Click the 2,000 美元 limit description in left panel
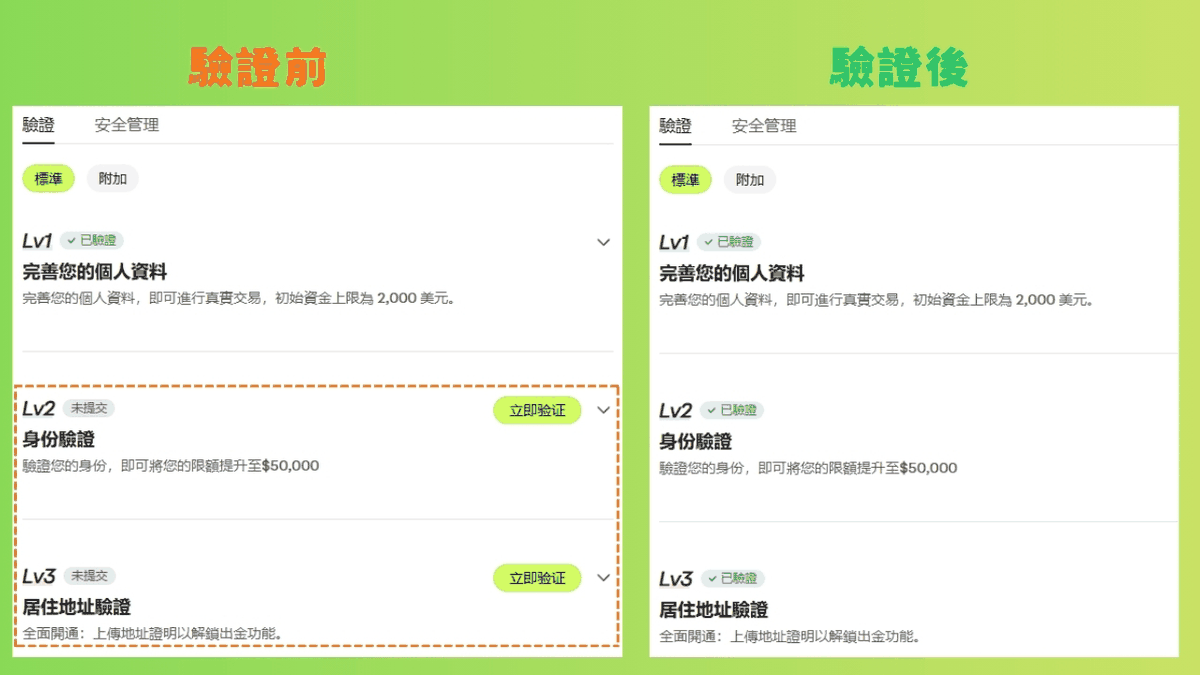This screenshot has height=675, width=1200. tap(238, 298)
